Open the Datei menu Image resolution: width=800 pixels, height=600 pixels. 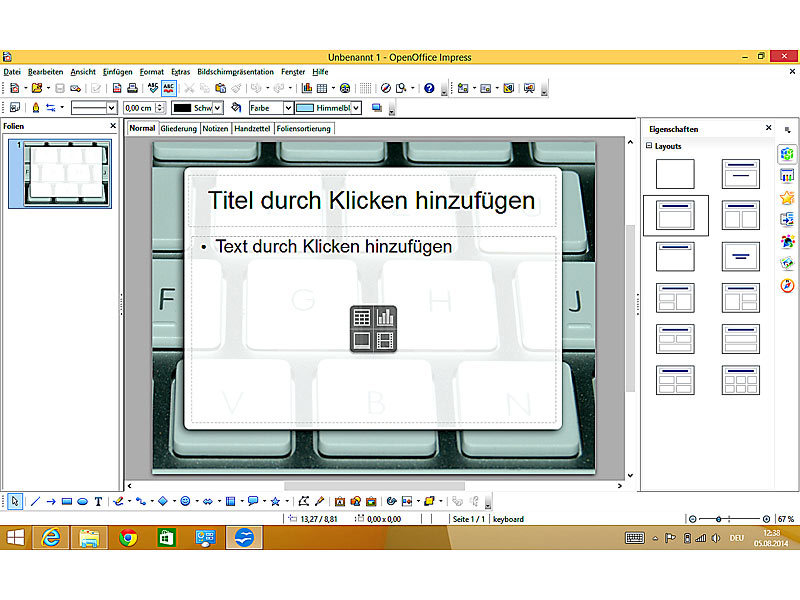[12, 72]
